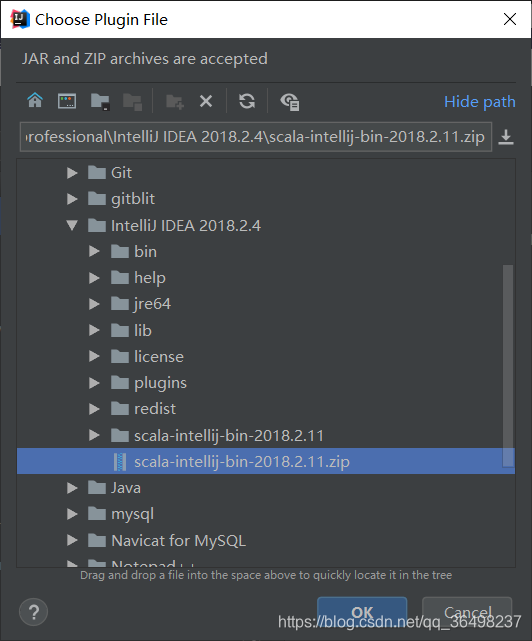This screenshot has height=641, width=532.
Task: Refresh the file tree
Action: click(x=247, y=101)
